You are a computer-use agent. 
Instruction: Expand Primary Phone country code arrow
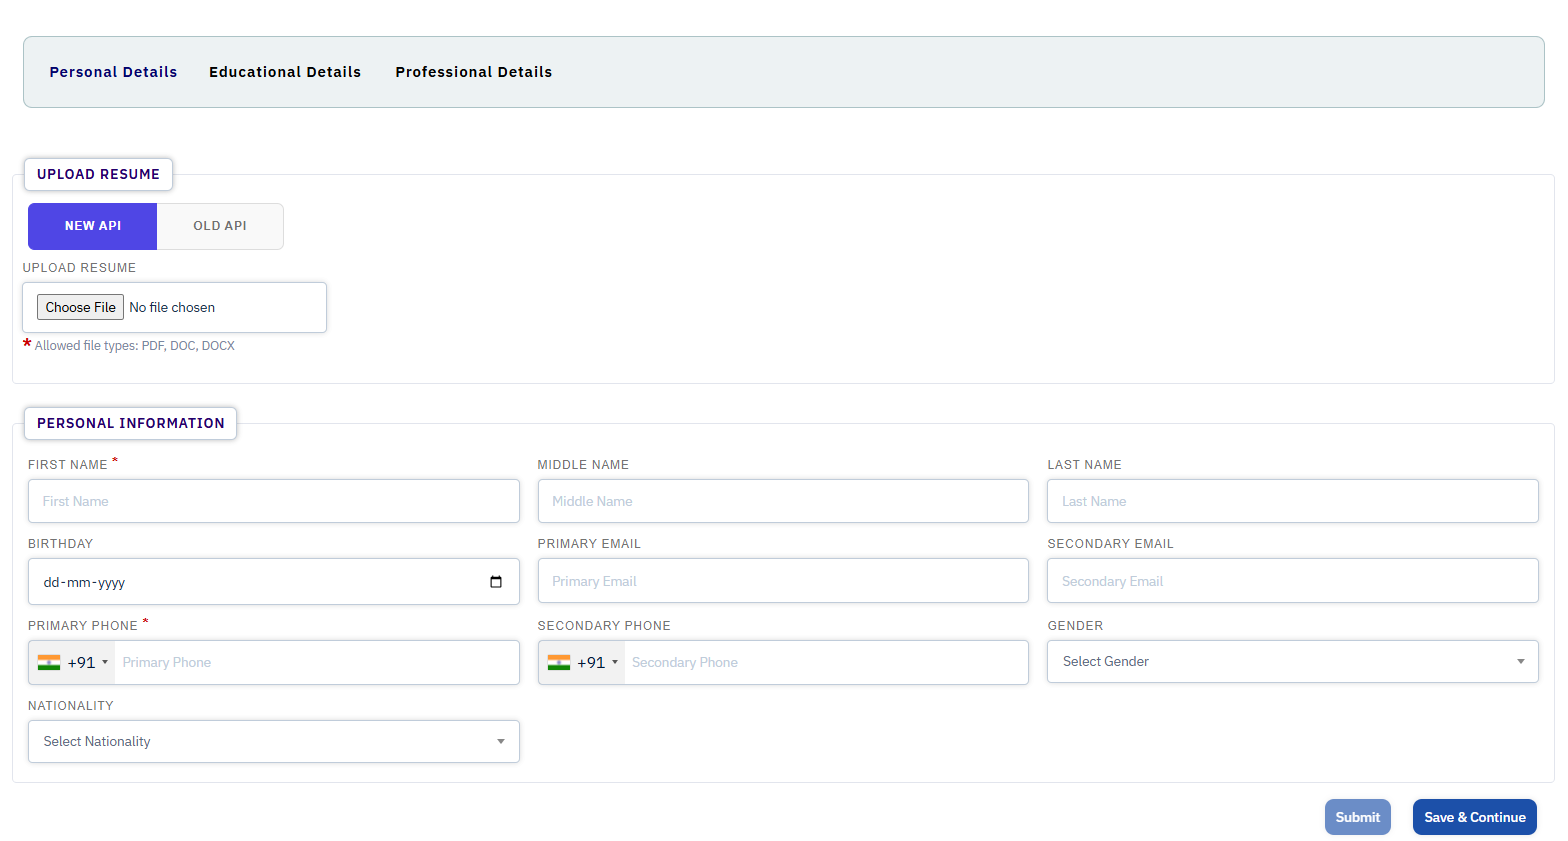pyautogui.click(x=105, y=662)
